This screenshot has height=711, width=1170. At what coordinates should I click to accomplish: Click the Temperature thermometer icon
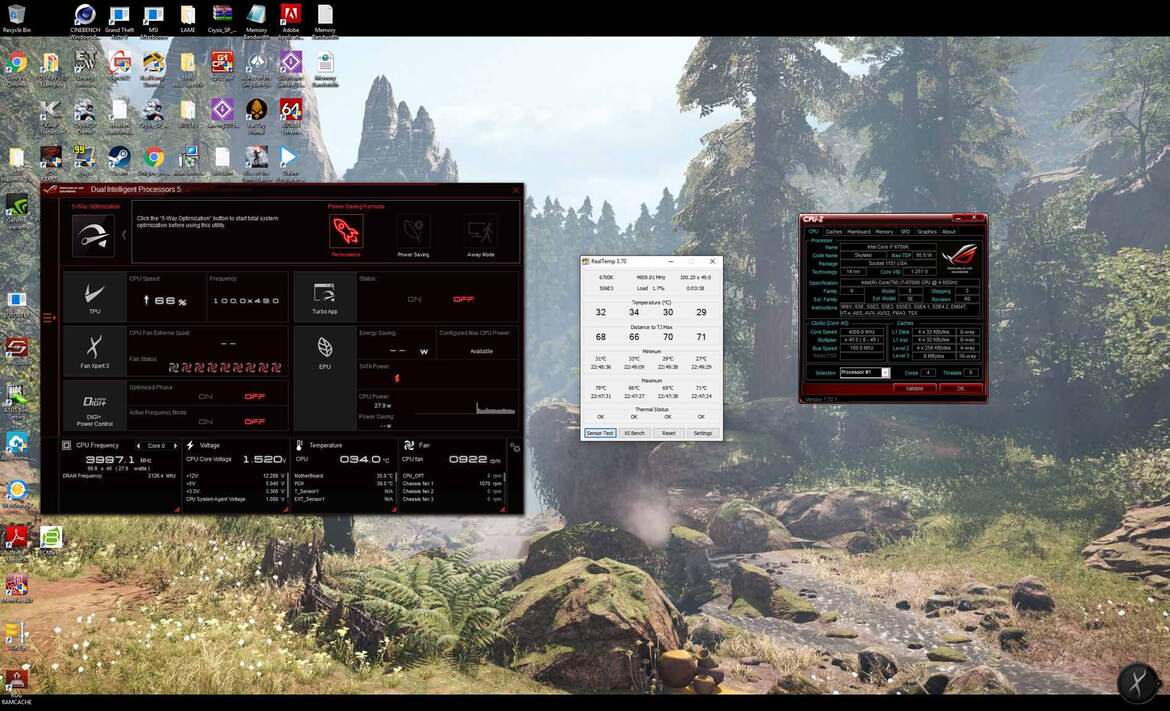[299, 445]
